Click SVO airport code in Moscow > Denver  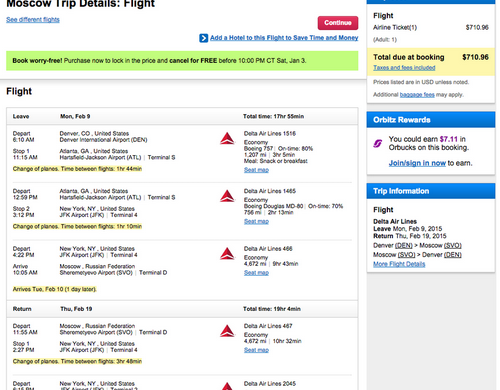[406, 255]
